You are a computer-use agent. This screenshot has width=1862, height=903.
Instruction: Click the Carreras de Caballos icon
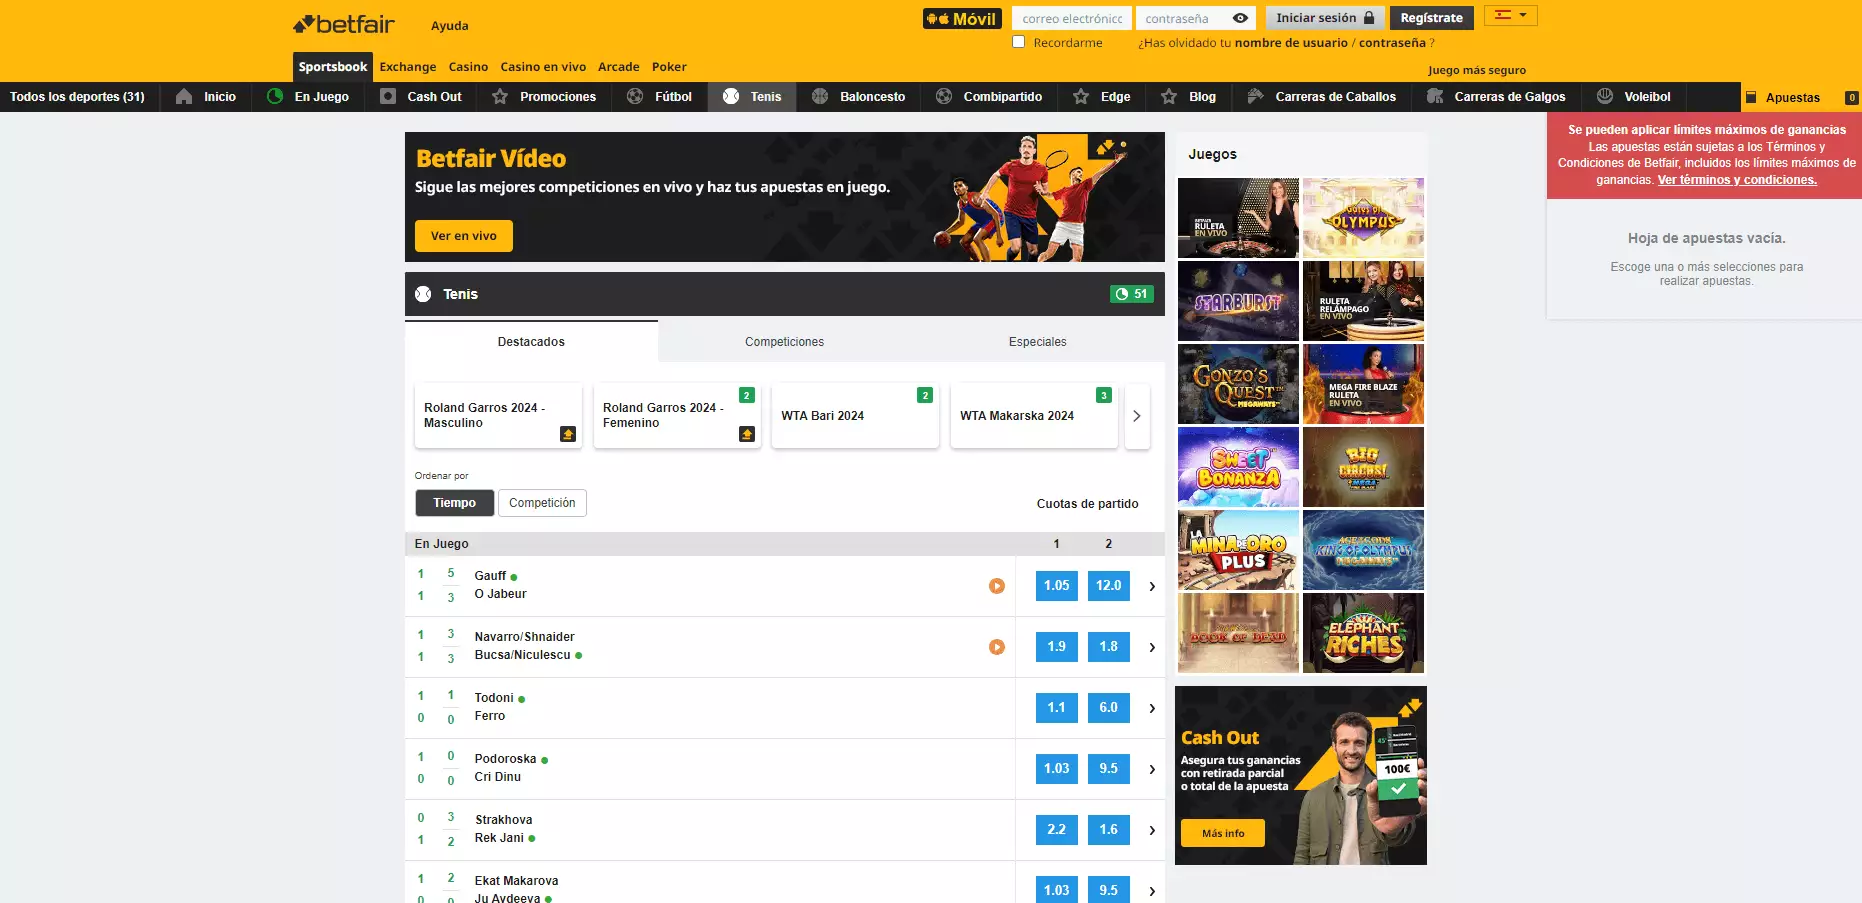pos(1256,97)
